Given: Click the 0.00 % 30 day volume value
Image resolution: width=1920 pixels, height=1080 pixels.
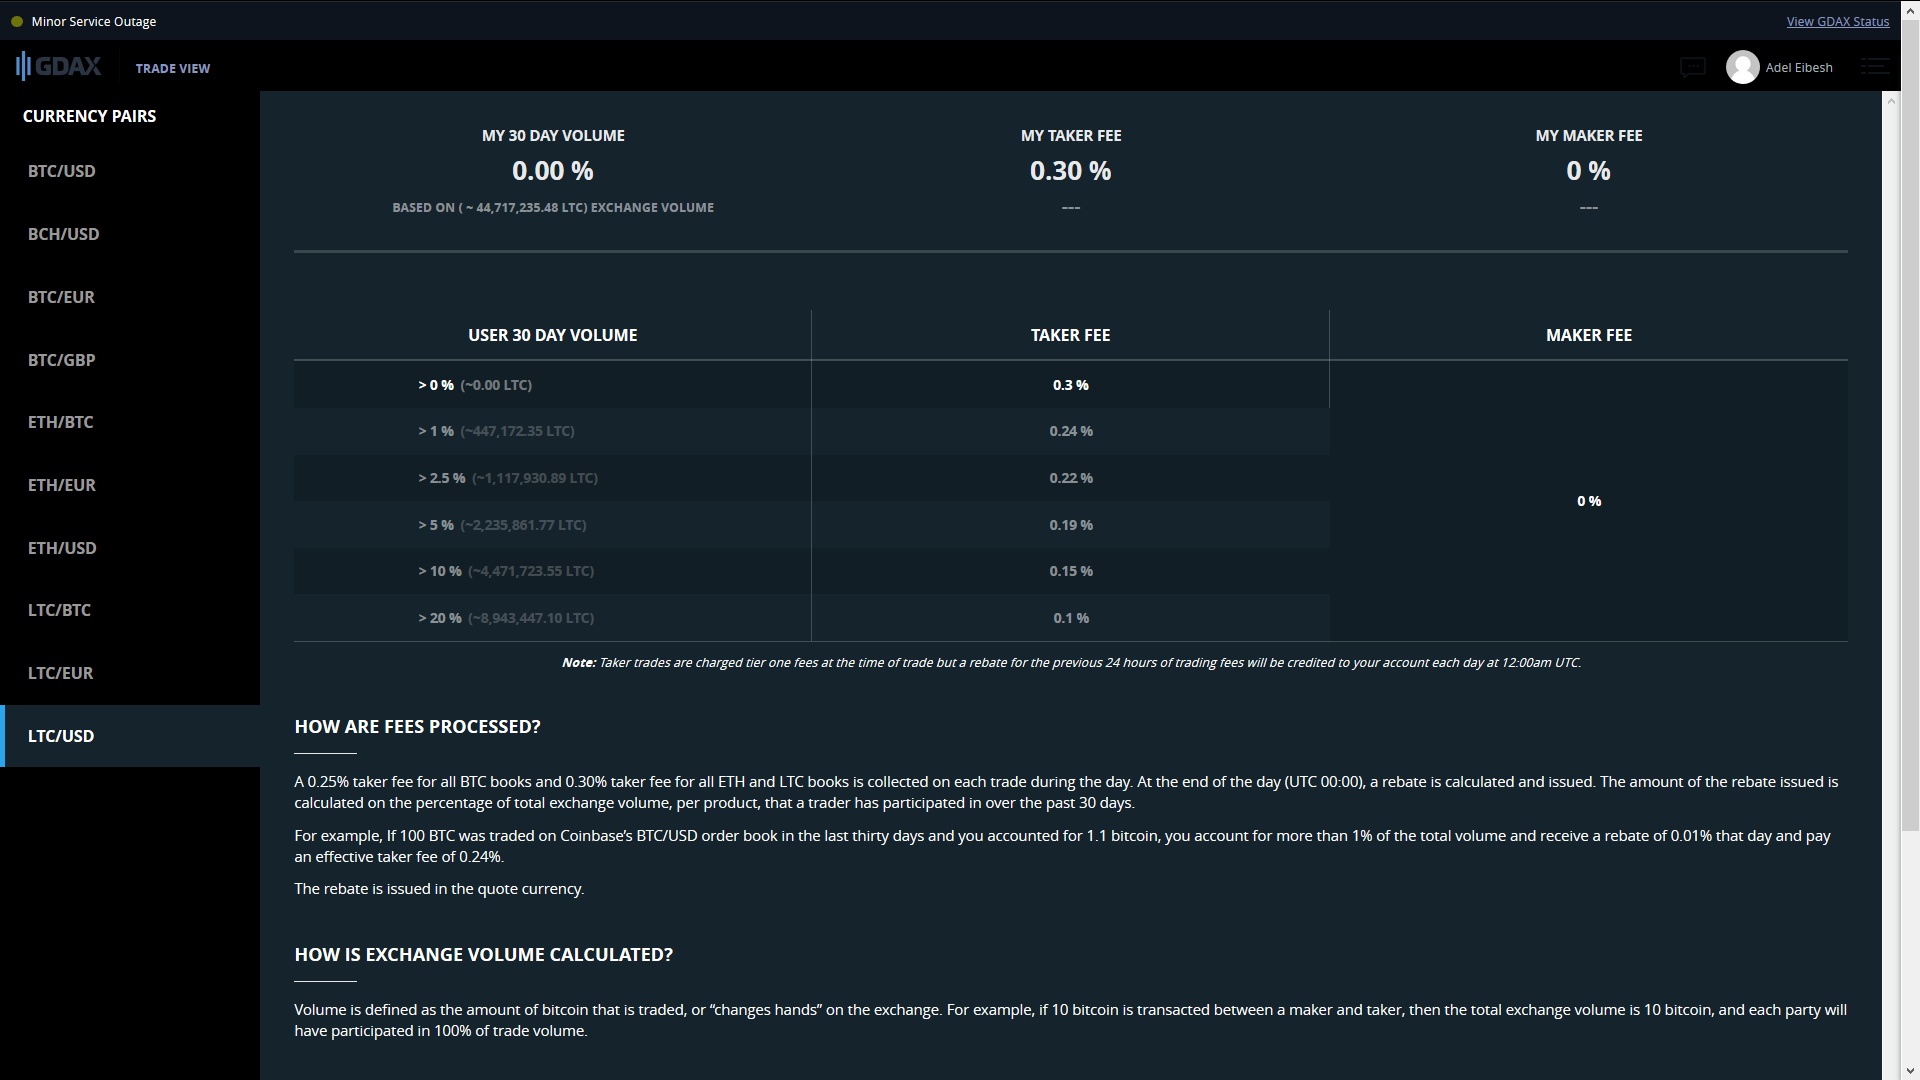Looking at the screenshot, I should (x=553, y=171).
